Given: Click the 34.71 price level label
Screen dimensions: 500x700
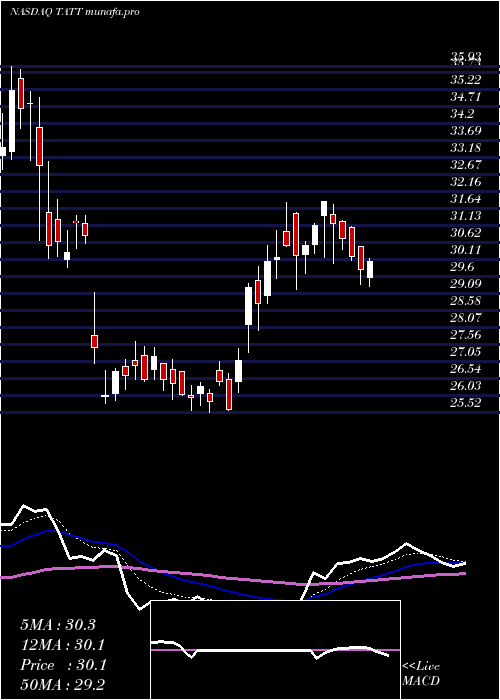Looking at the screenshot, I should (x=466, y=96).
